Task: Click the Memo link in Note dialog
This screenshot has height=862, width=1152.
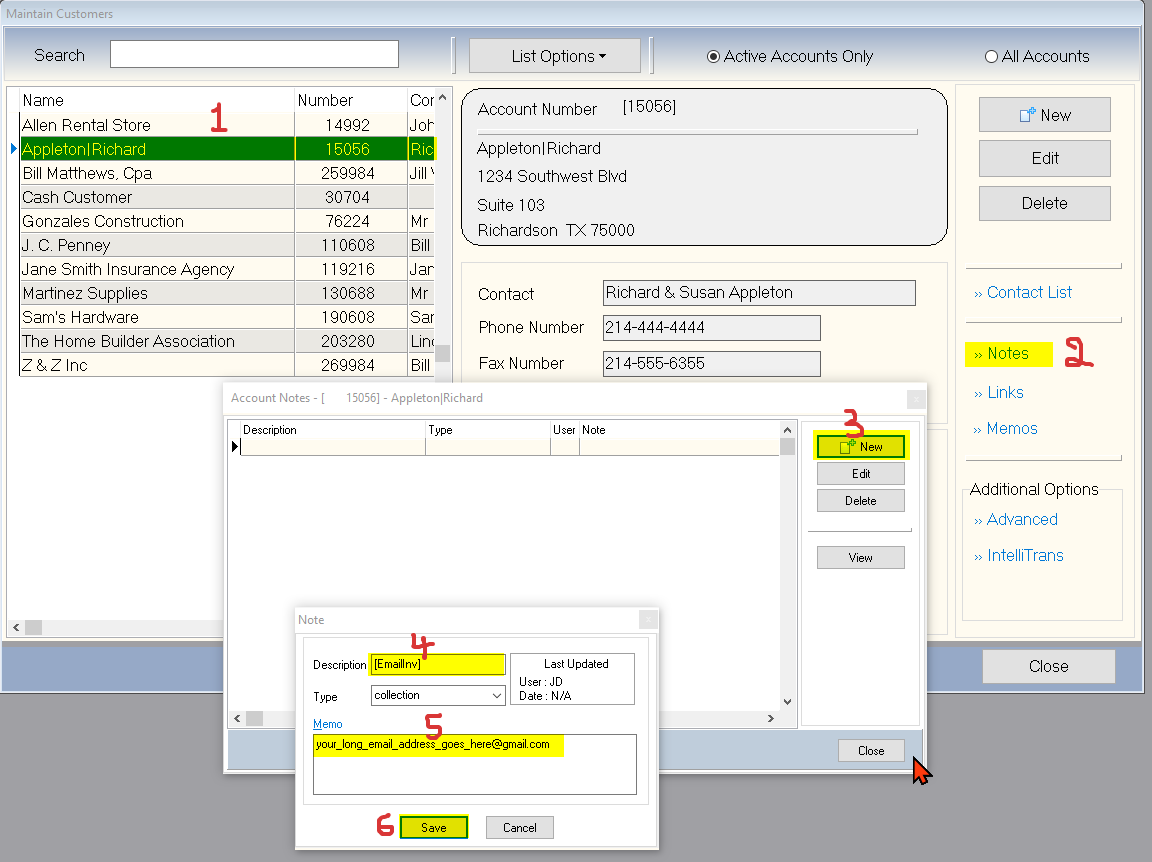Action: coord(328,724)
